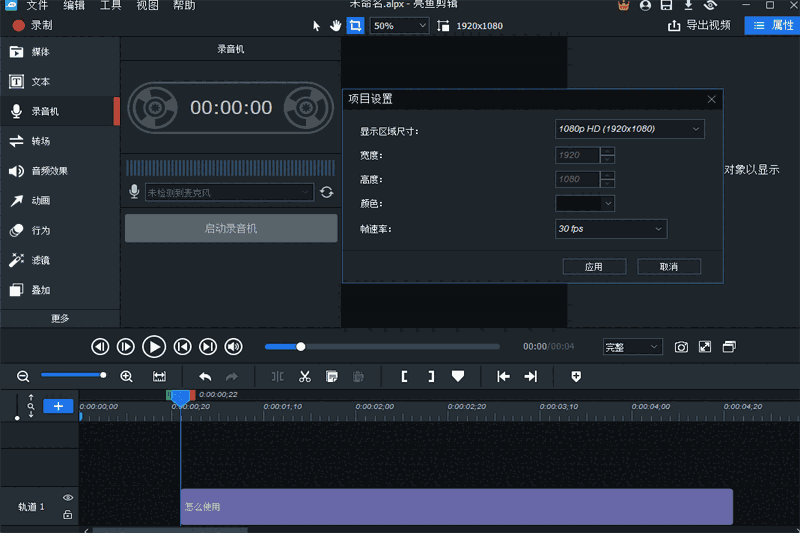Screen dimensions: 800x533
Task: Add a marker using the shield icon
Action: [576, 376]
